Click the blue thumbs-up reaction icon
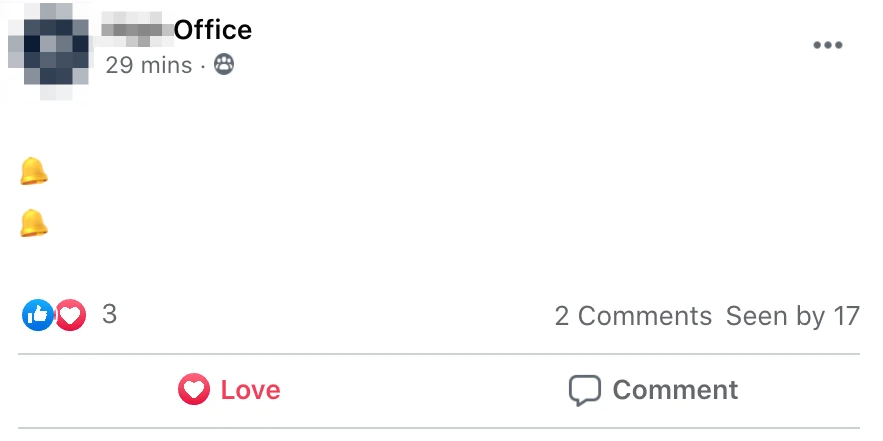Image resolution: width=883 pixels, height=441 pixels. click(x=38, y=315)
